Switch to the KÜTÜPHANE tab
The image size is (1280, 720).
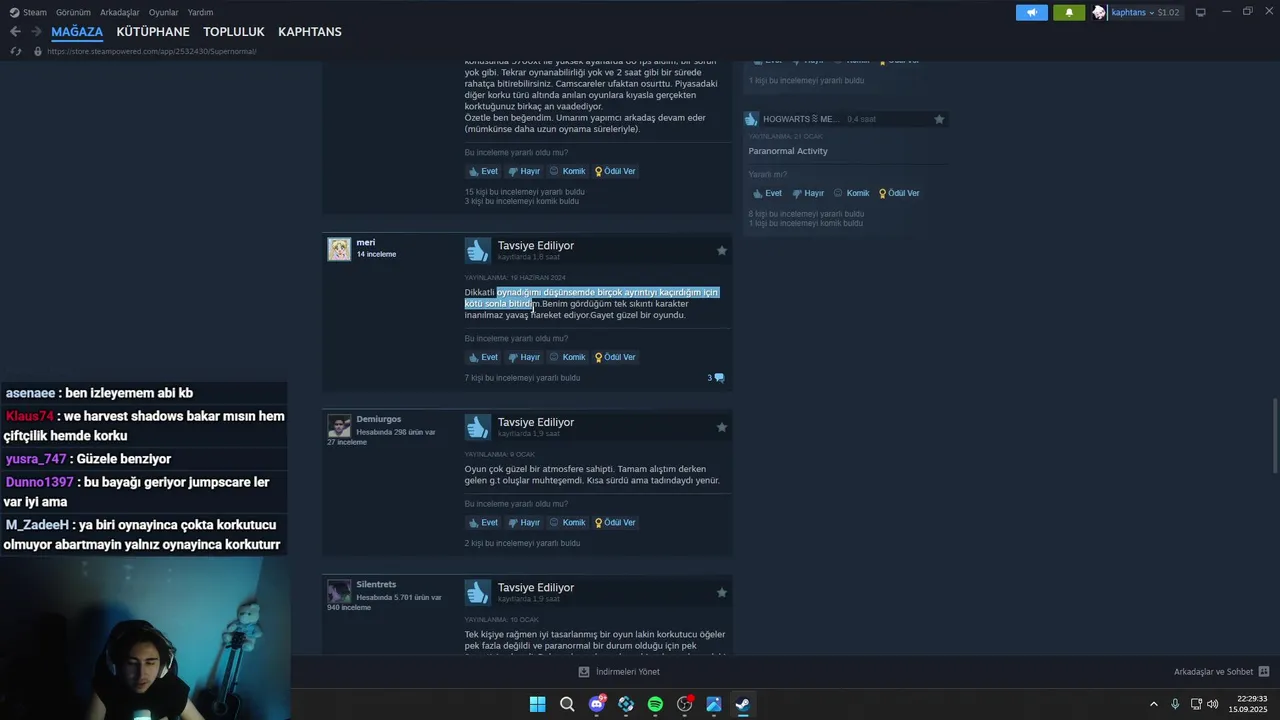[153, 32]
